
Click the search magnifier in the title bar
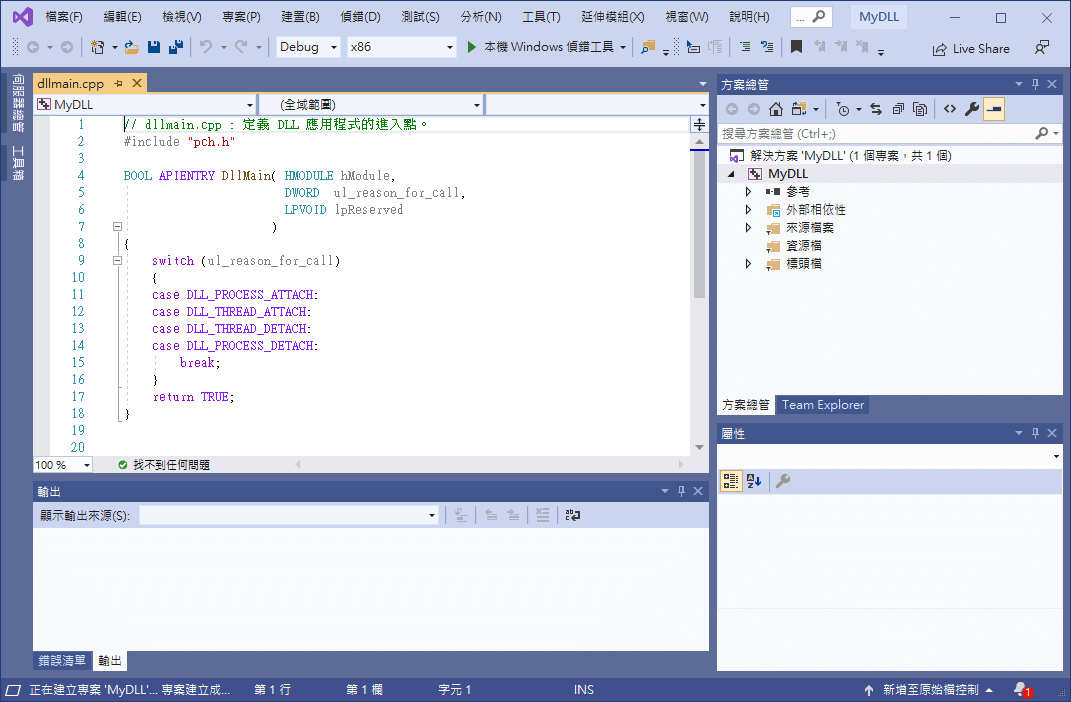click(x=819, y=16)
